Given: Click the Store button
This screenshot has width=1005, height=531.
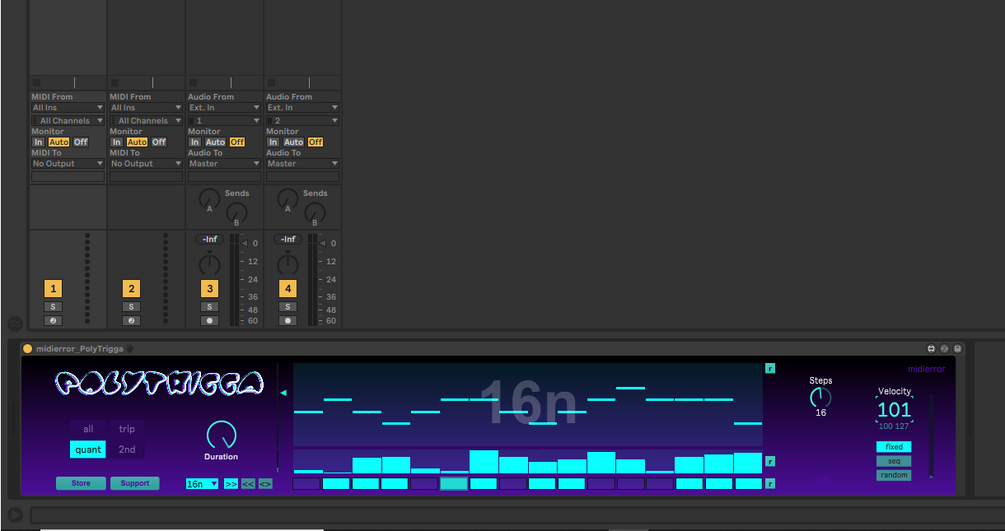Looking at the screenshot, I should tap(81, 484).
